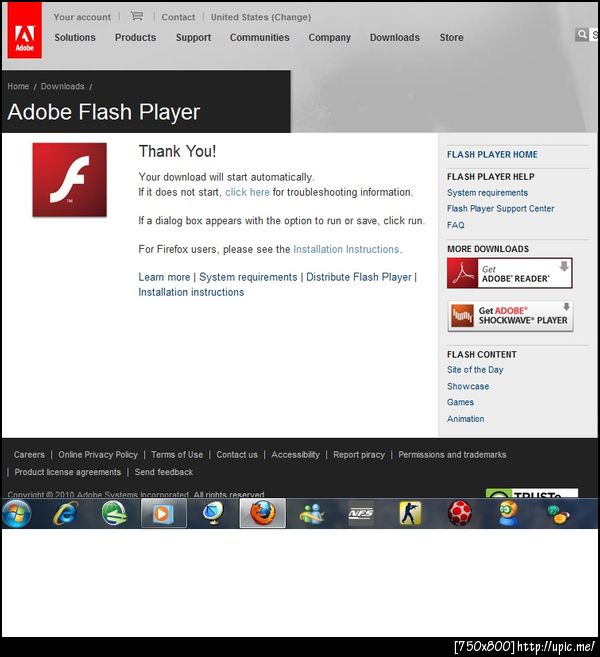600x657 pixels.
Task: Open Terms of Use
Action: (x=177, y=455)
